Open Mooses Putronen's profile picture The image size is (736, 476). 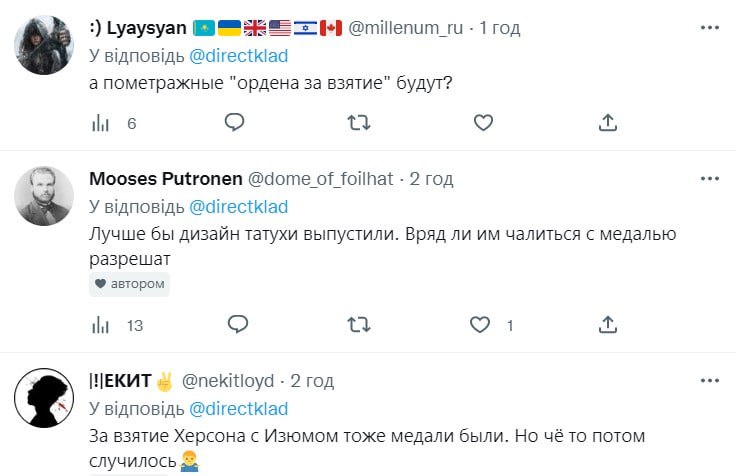(x=44, y=196)
